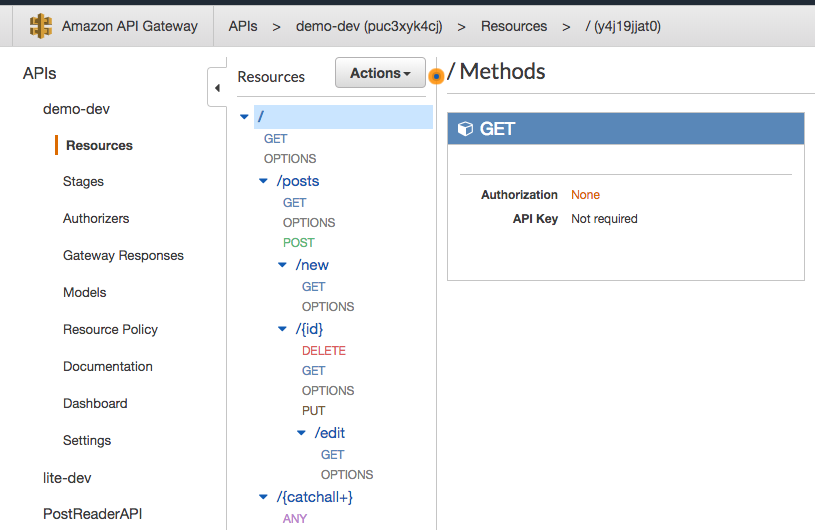Select the ANY method under /{catchall+}

pyautogui.click(x=295, y=519)
